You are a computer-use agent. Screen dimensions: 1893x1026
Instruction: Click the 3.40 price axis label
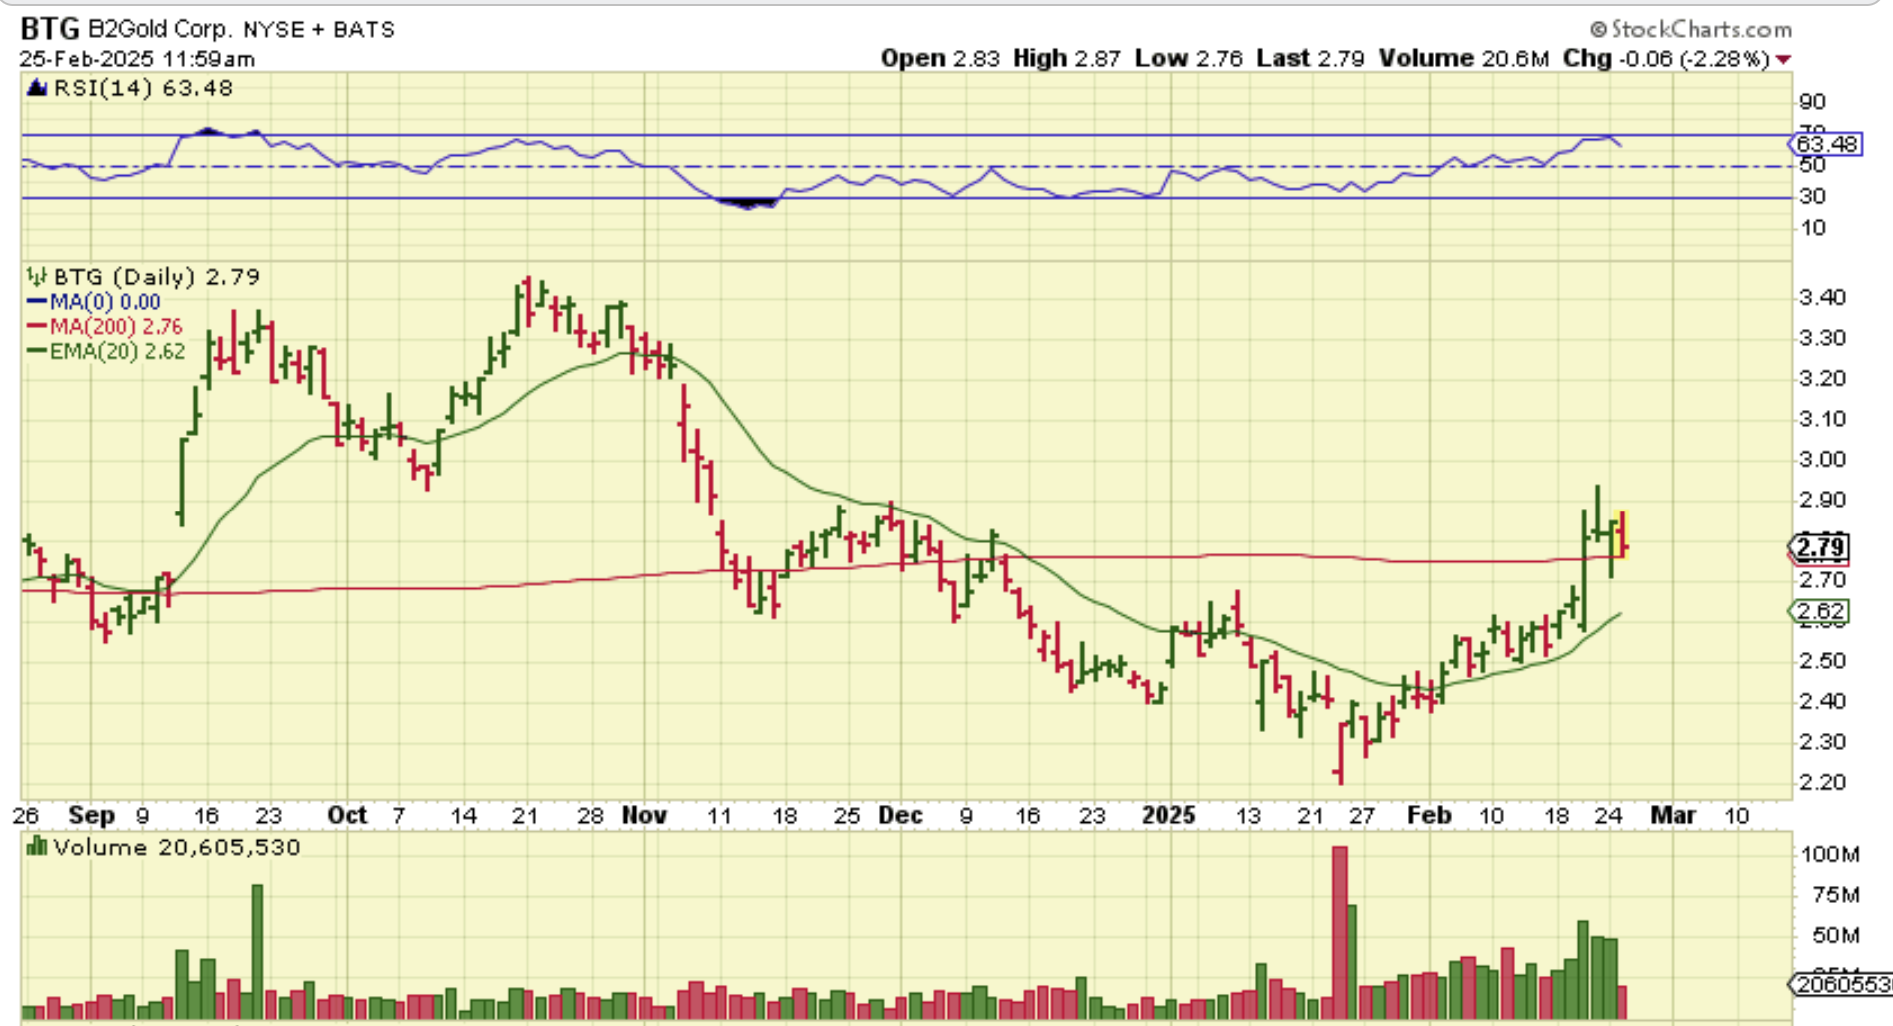[1822, 297]
